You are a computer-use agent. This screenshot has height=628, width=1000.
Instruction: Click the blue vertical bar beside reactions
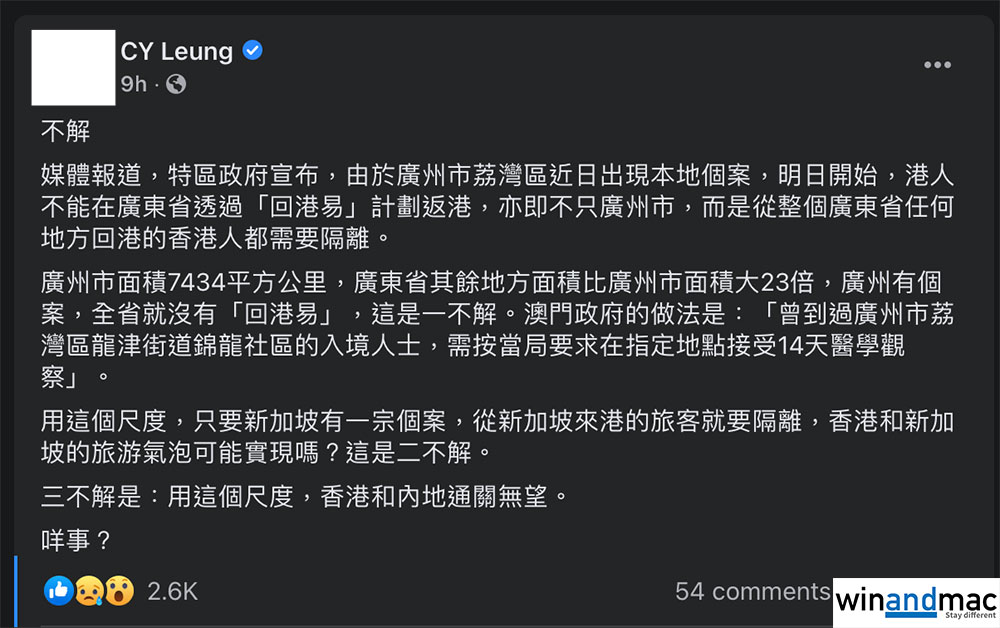coord(16,592)
